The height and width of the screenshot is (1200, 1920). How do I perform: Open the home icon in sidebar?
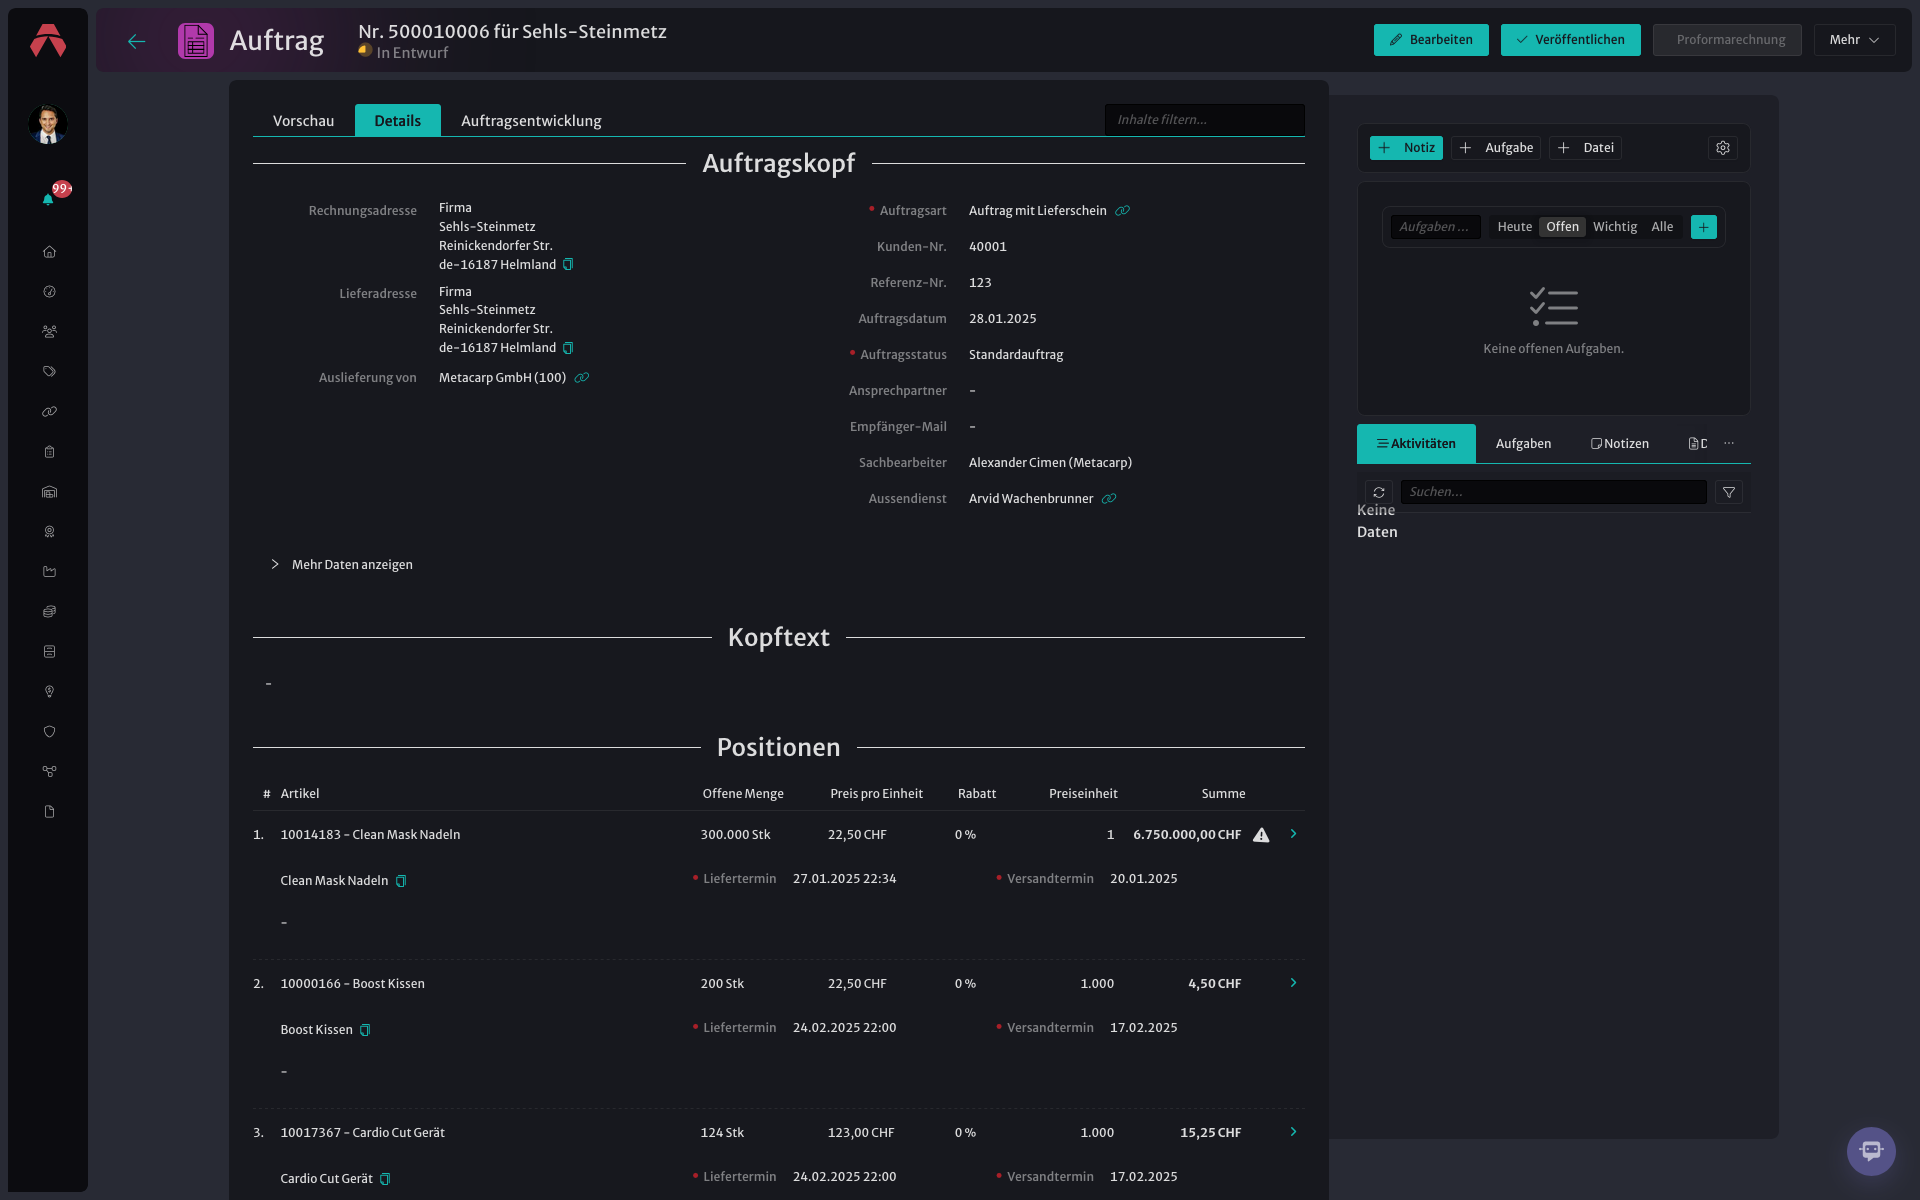pyautogui.click(x=49, y=252)
